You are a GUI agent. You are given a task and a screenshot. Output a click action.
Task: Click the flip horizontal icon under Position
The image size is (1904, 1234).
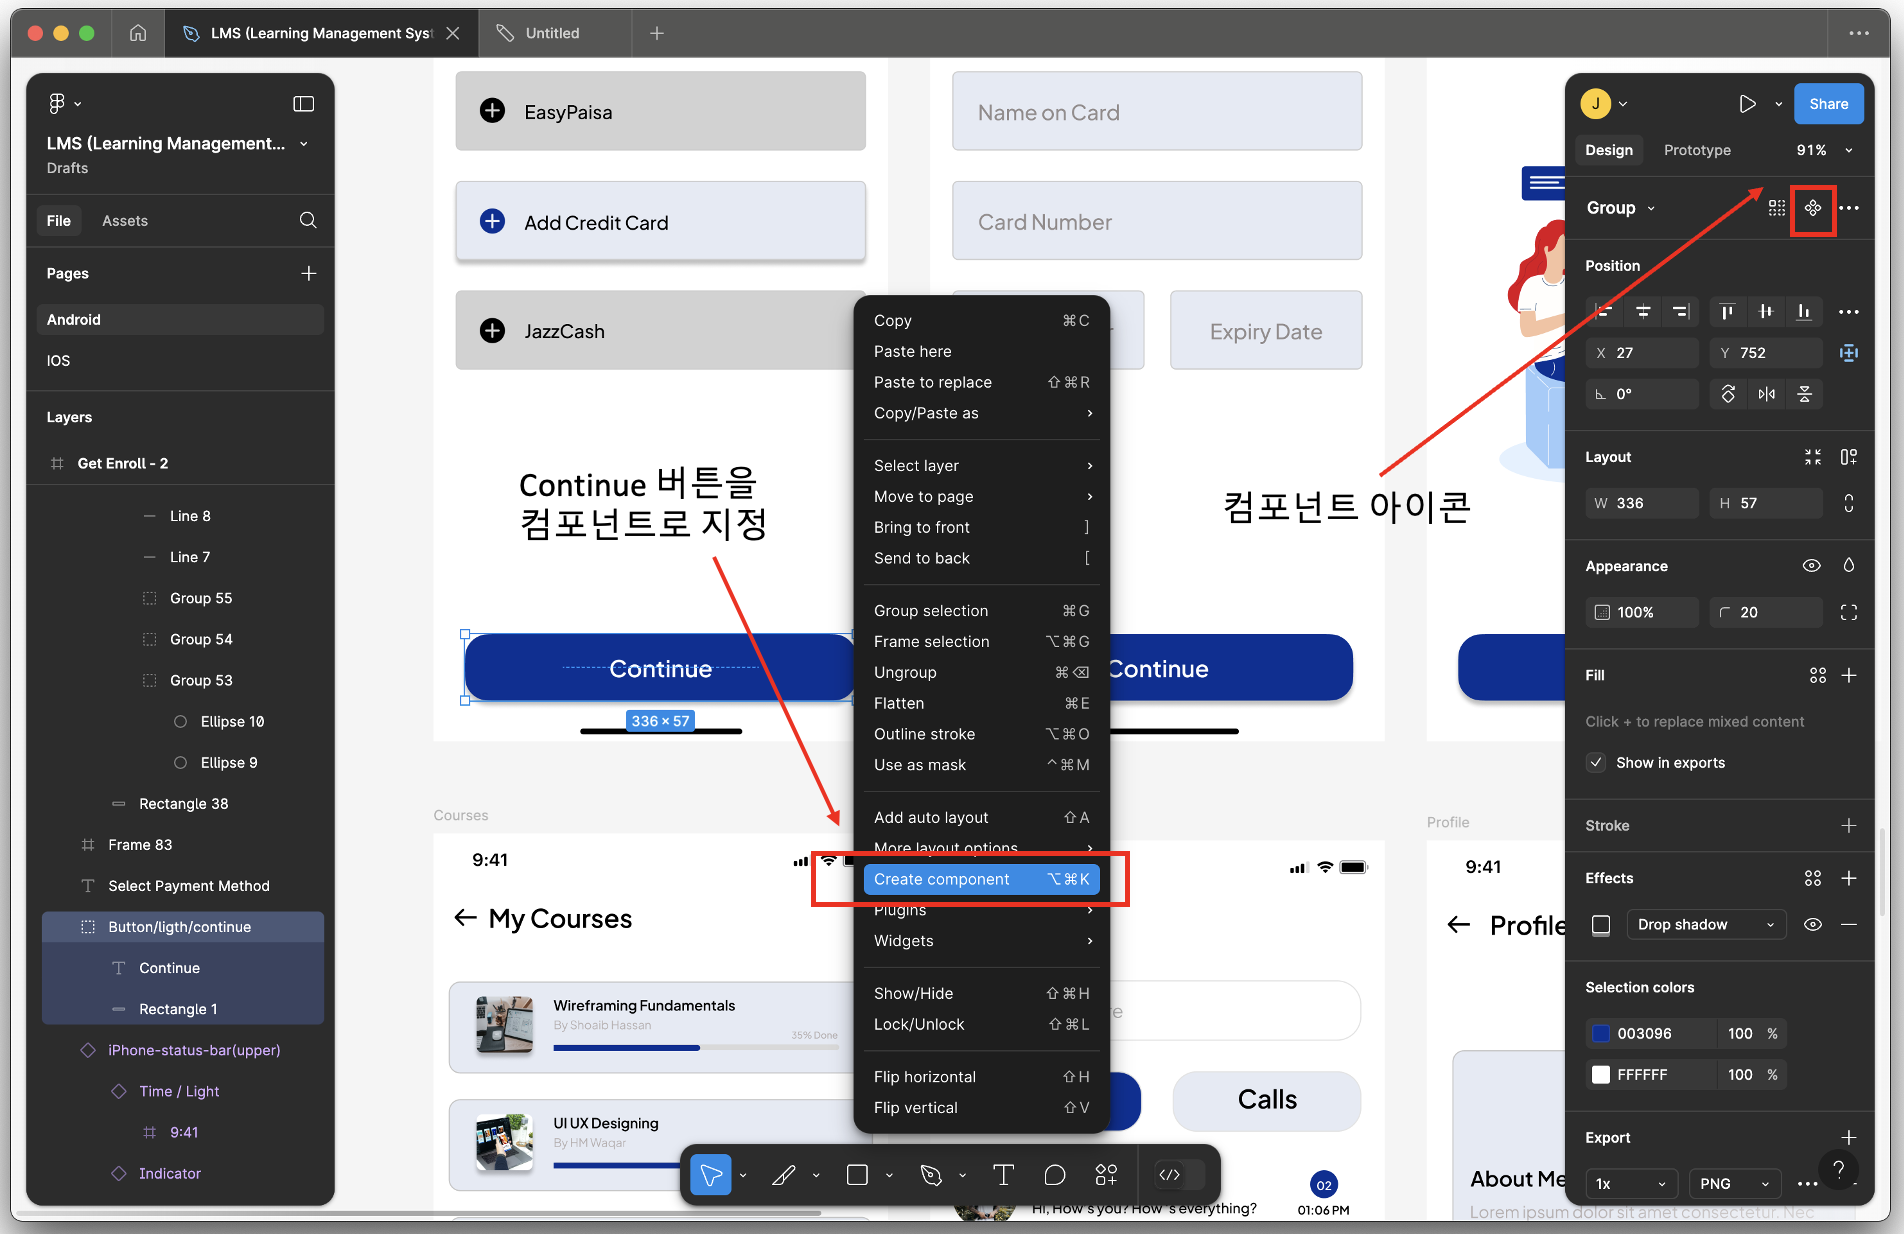tap(1765, 393)
